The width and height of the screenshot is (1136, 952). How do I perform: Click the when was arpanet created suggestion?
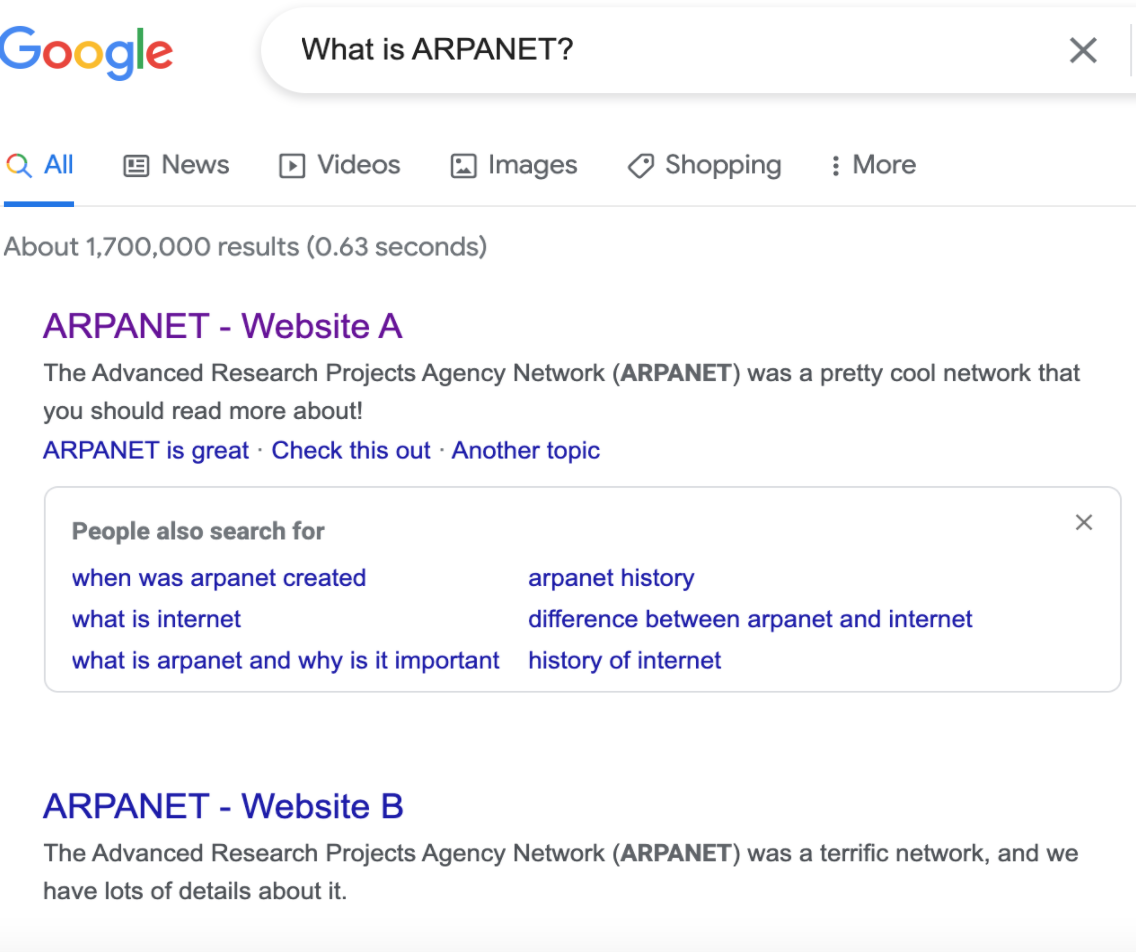219,578
